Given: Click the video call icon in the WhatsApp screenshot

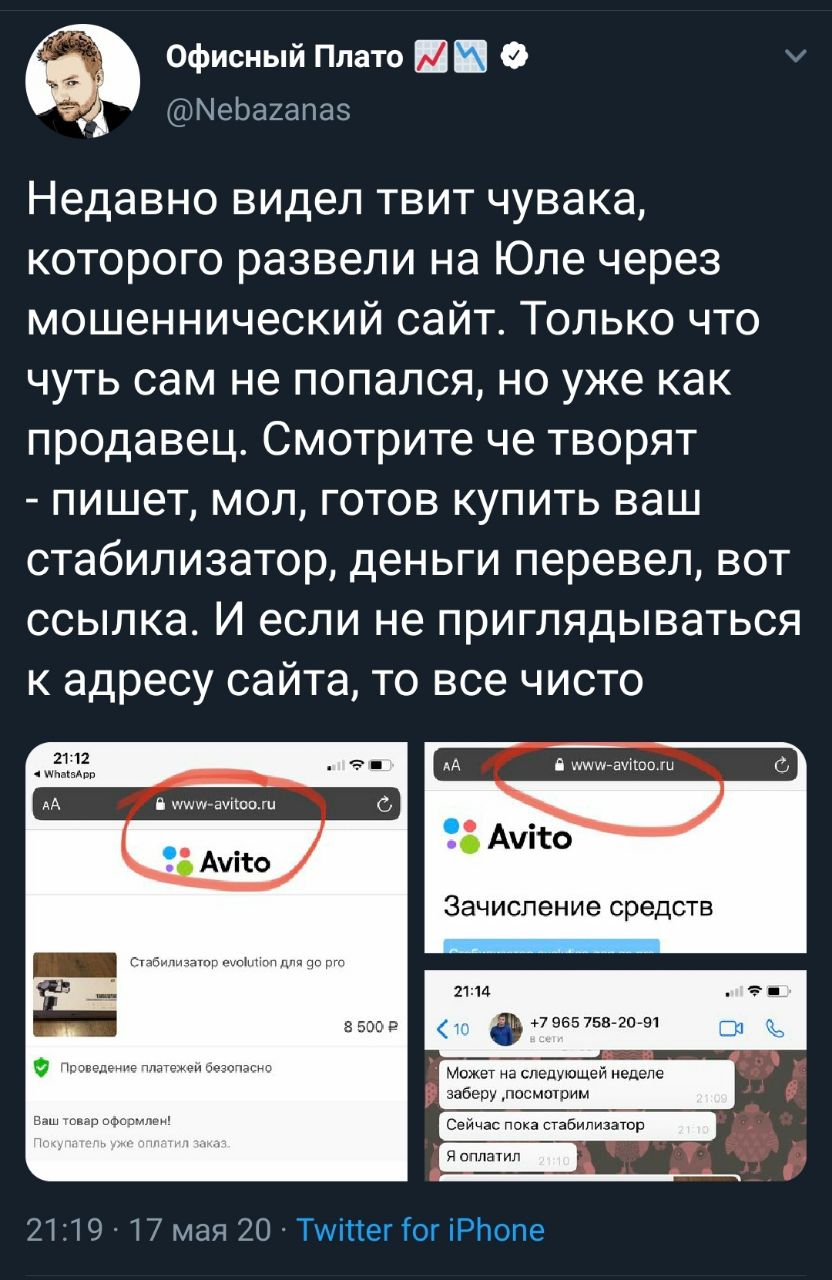Looking at the screenshot, I should pyautogui.click(x=731, y=1029).
